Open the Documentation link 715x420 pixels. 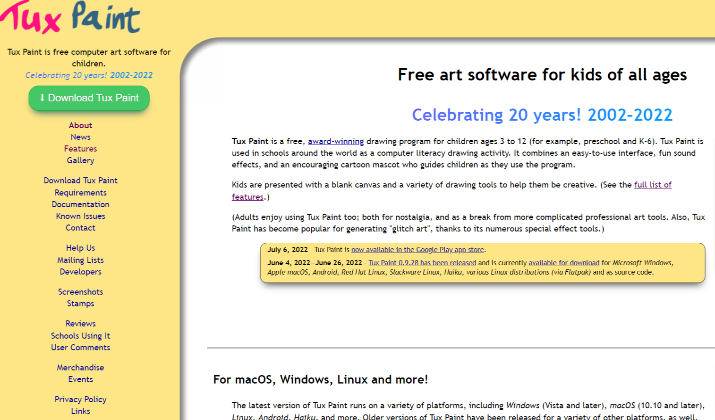click(x=80, y=204)
